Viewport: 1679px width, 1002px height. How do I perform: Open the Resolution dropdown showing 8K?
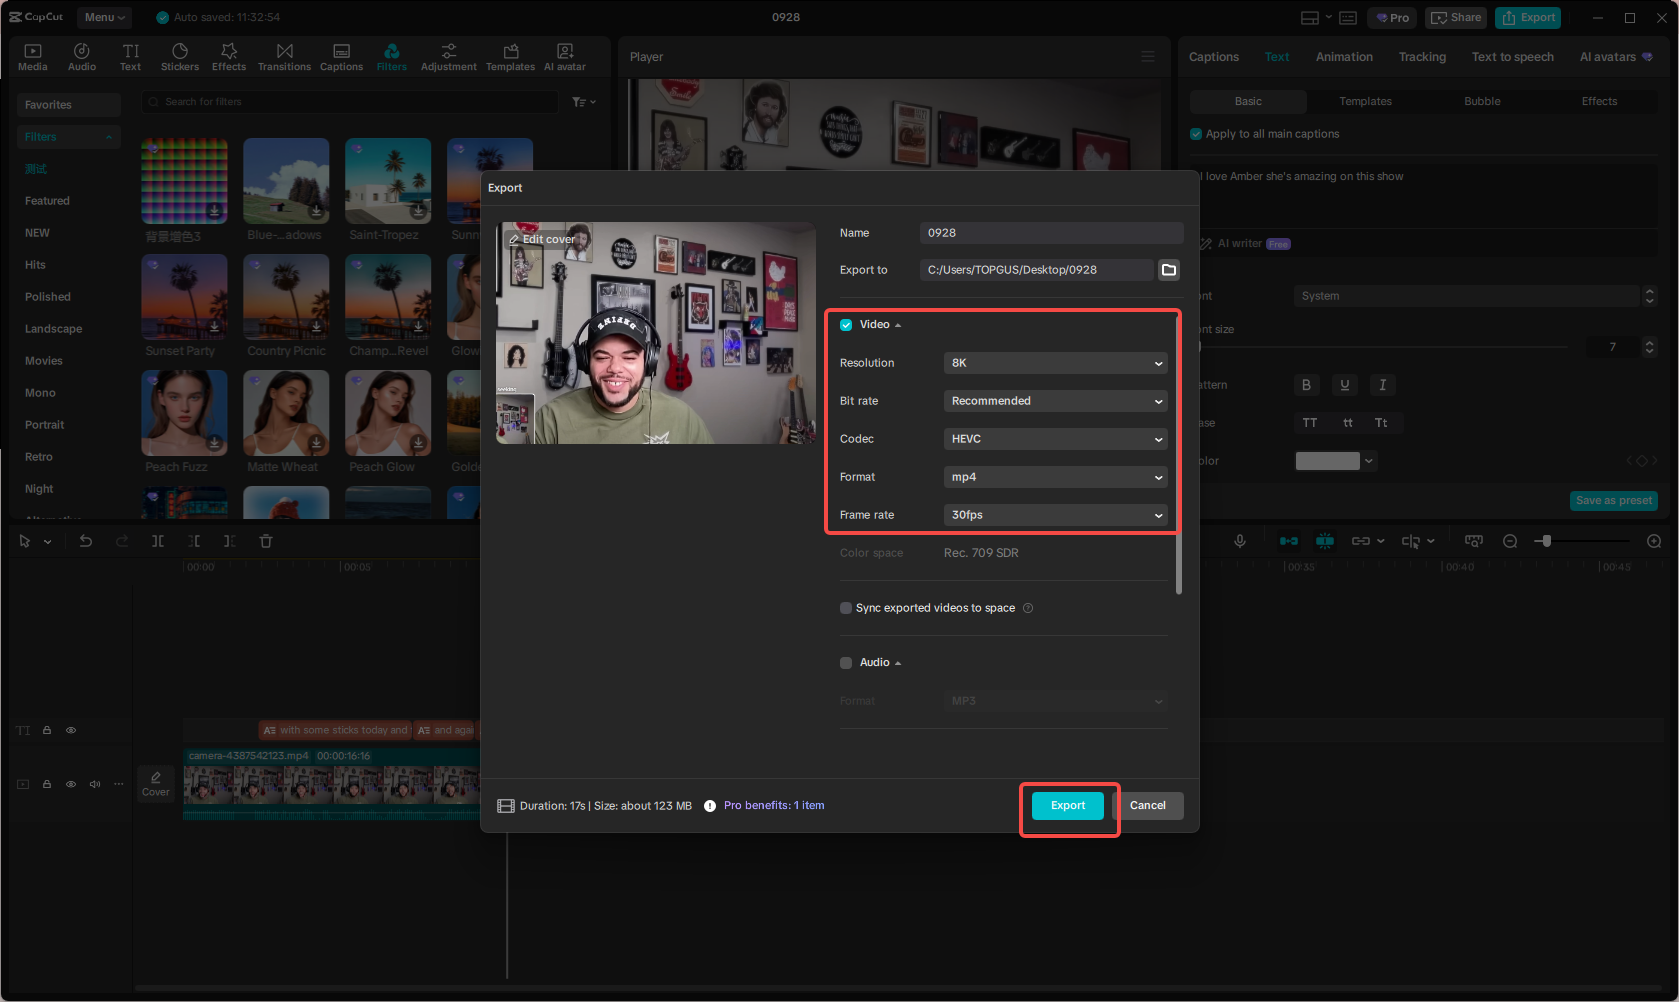pyautogui.click(x=1055, y=362)
